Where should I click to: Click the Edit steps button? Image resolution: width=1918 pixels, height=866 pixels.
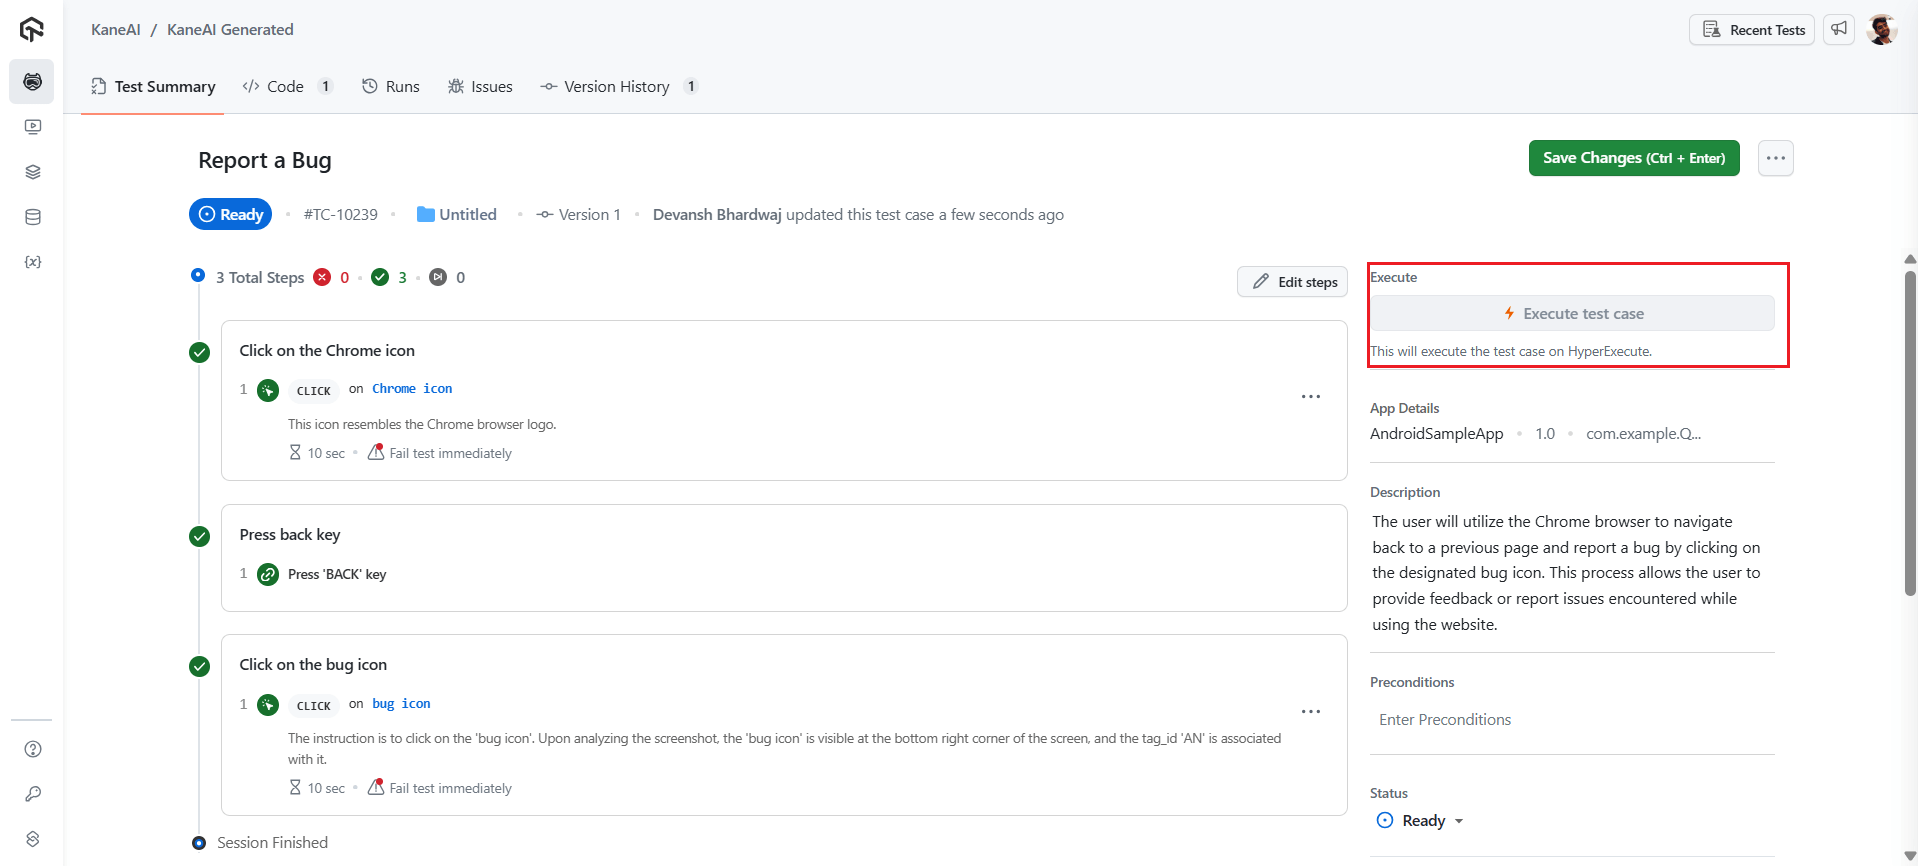pyautogui.click(x=1292, y=282)
